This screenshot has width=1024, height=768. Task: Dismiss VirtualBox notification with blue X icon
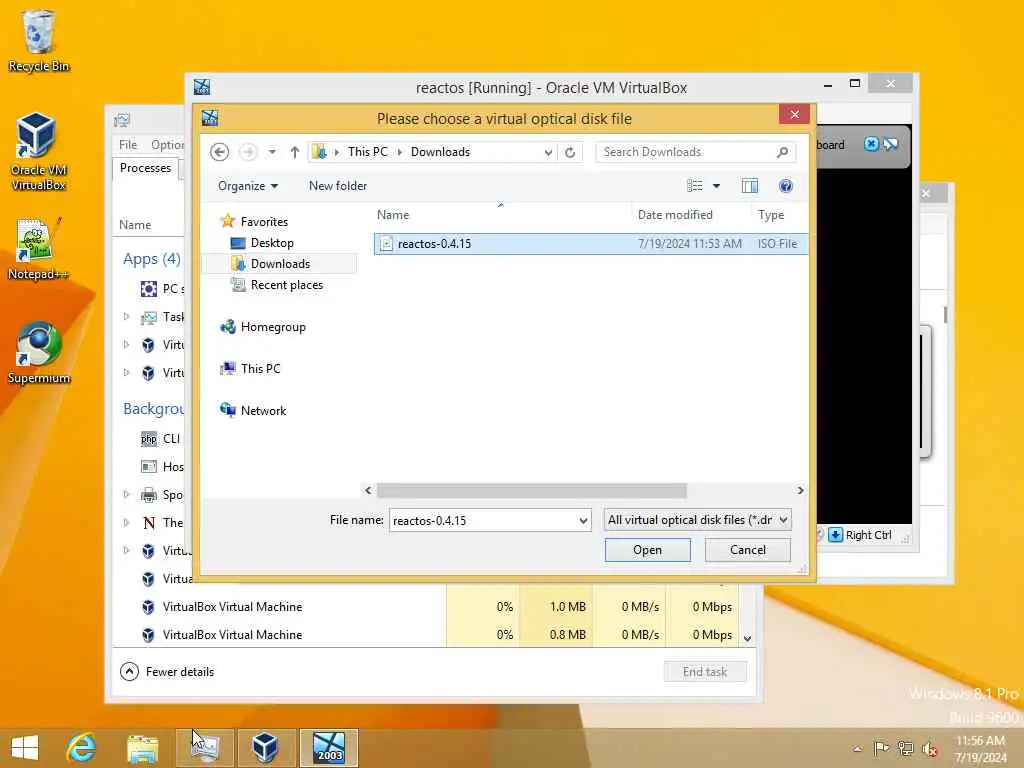[871, 144]
